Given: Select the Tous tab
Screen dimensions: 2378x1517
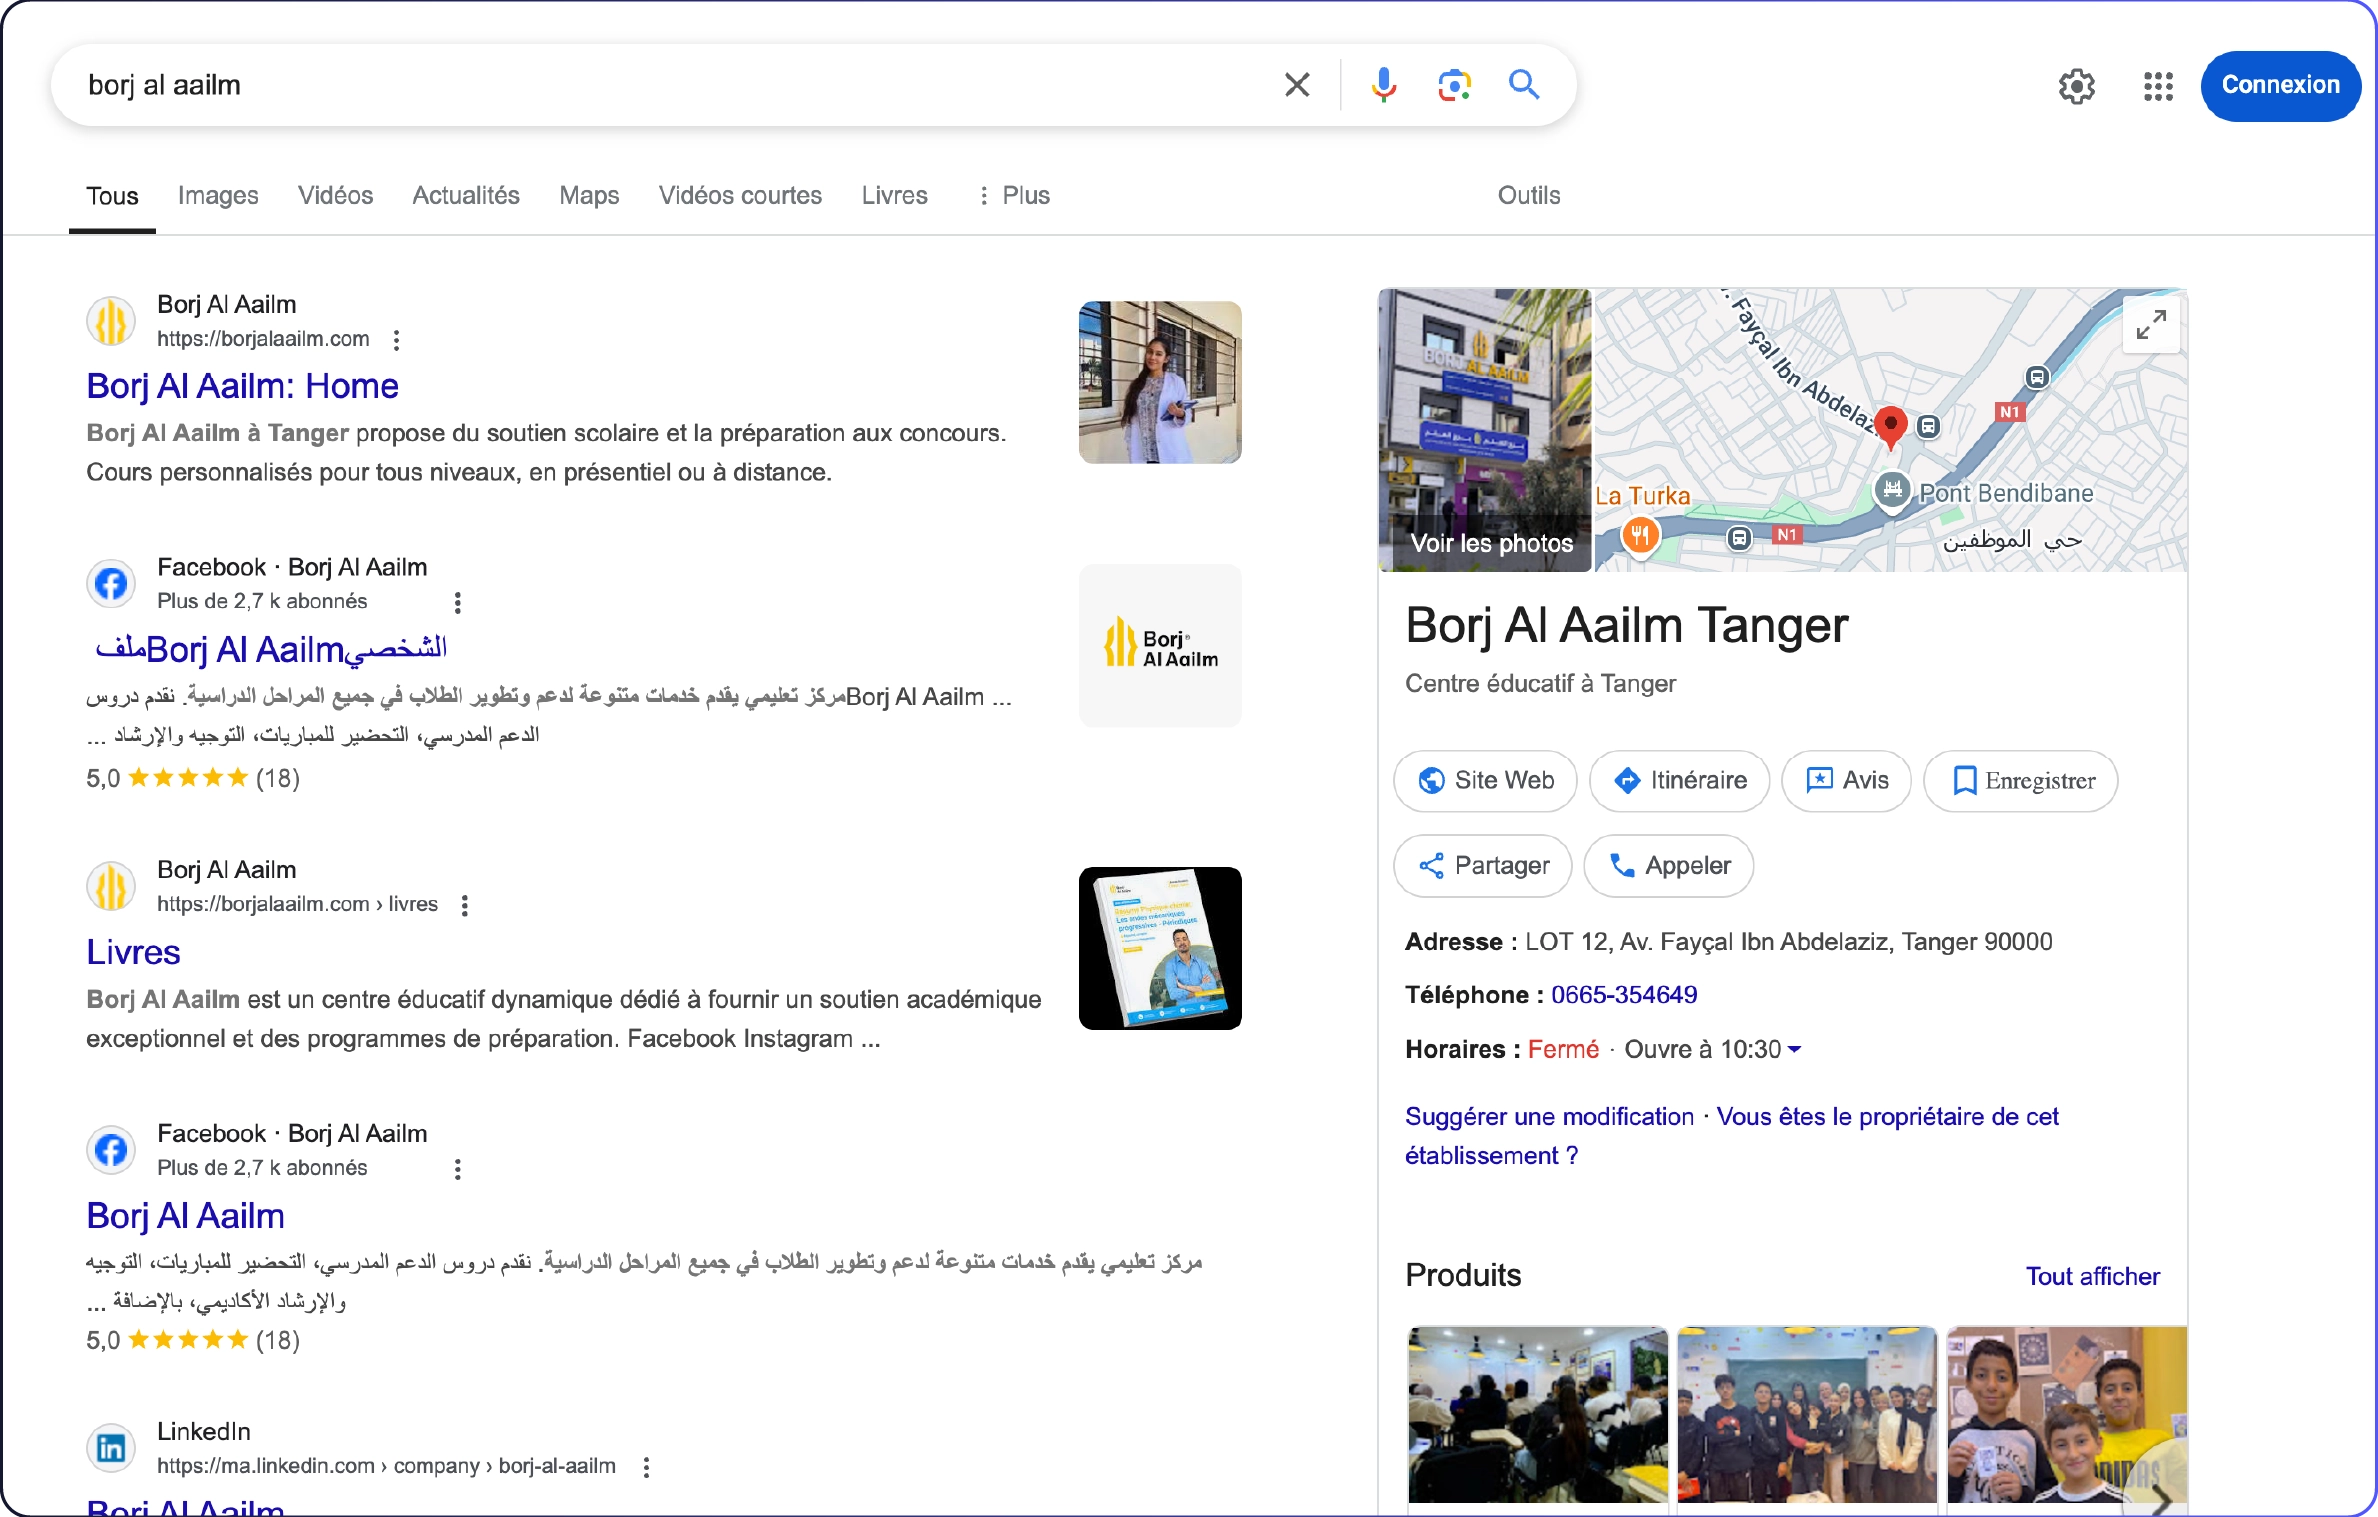Looking at the screenshot, I should pyautogui.click(x=112, y=195).
